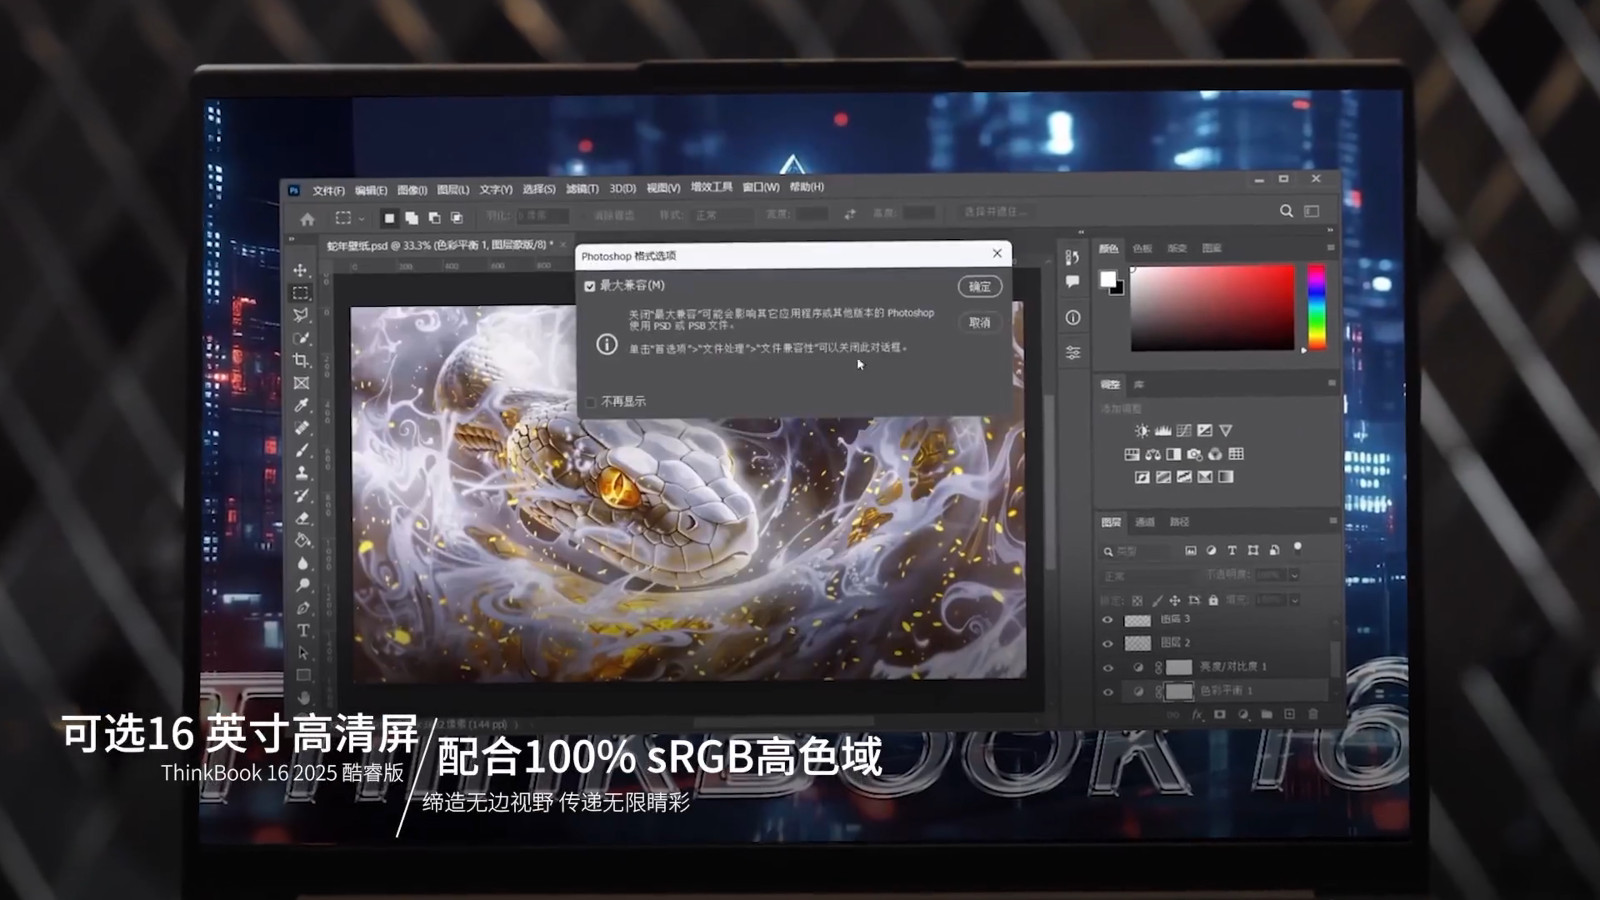
Task: Select the Eraser tool
Action: [302, 518]
